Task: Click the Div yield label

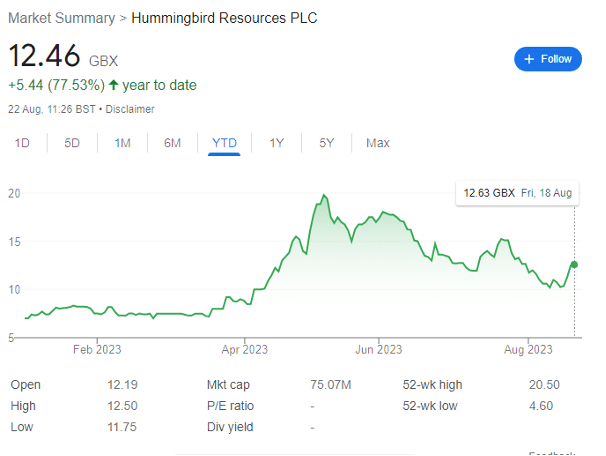Action: pos(230,427)
